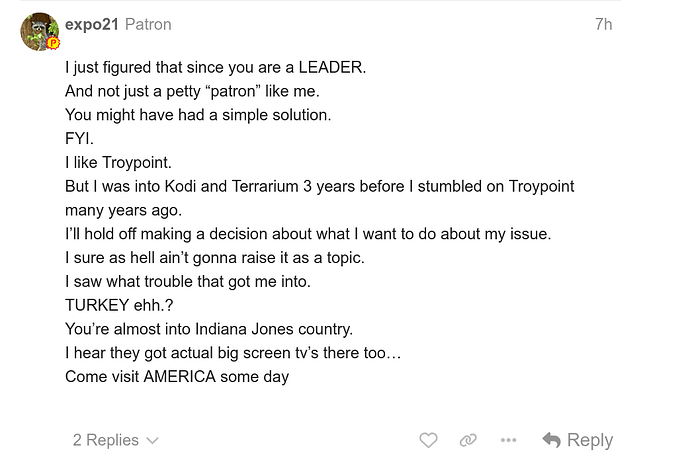Expand the 2 Replies chevron
This screenshot has height=470, width=690.
point(152,440)
